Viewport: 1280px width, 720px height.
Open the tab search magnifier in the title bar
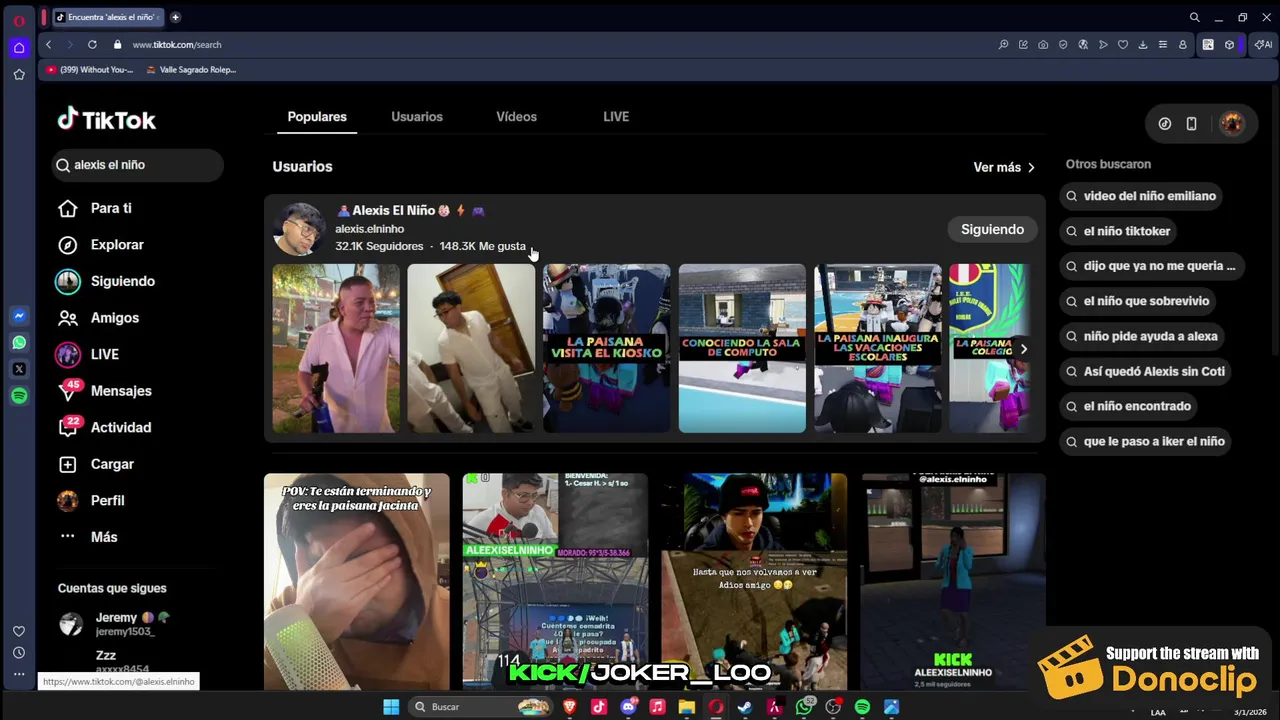click(x=1194, y=17)
